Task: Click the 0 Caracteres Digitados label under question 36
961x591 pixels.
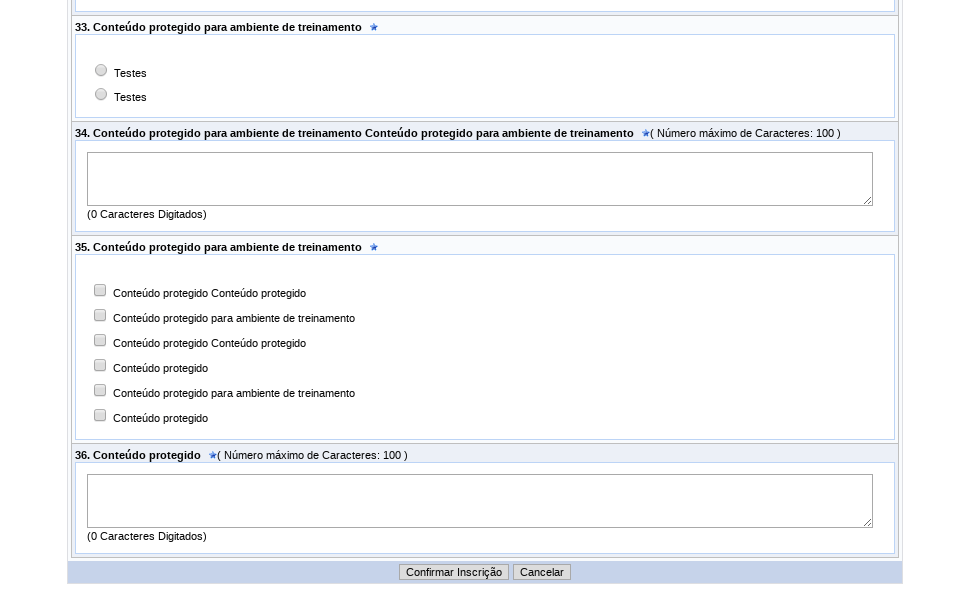Action: coord(146,536)
